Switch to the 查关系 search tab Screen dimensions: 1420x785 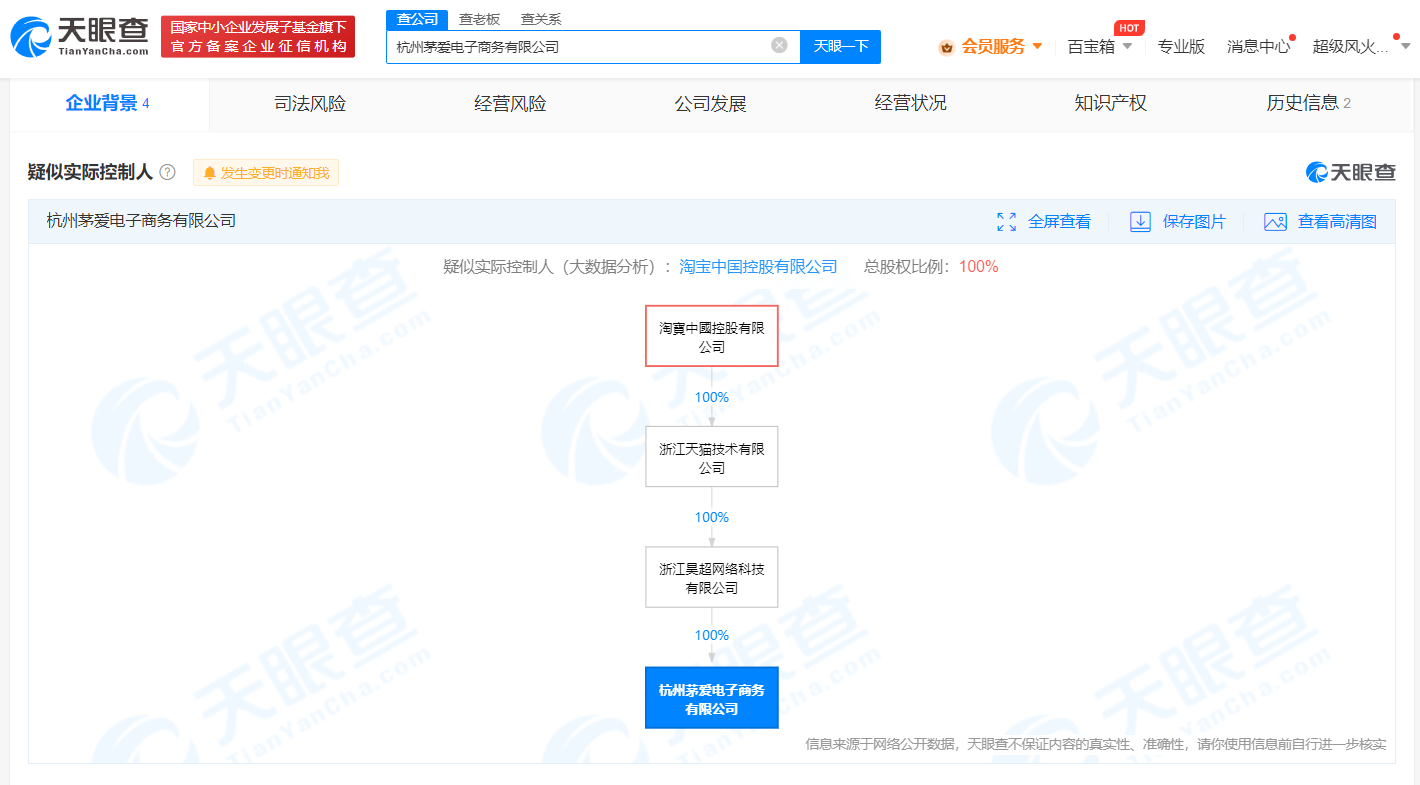click(x=541, y=19)
